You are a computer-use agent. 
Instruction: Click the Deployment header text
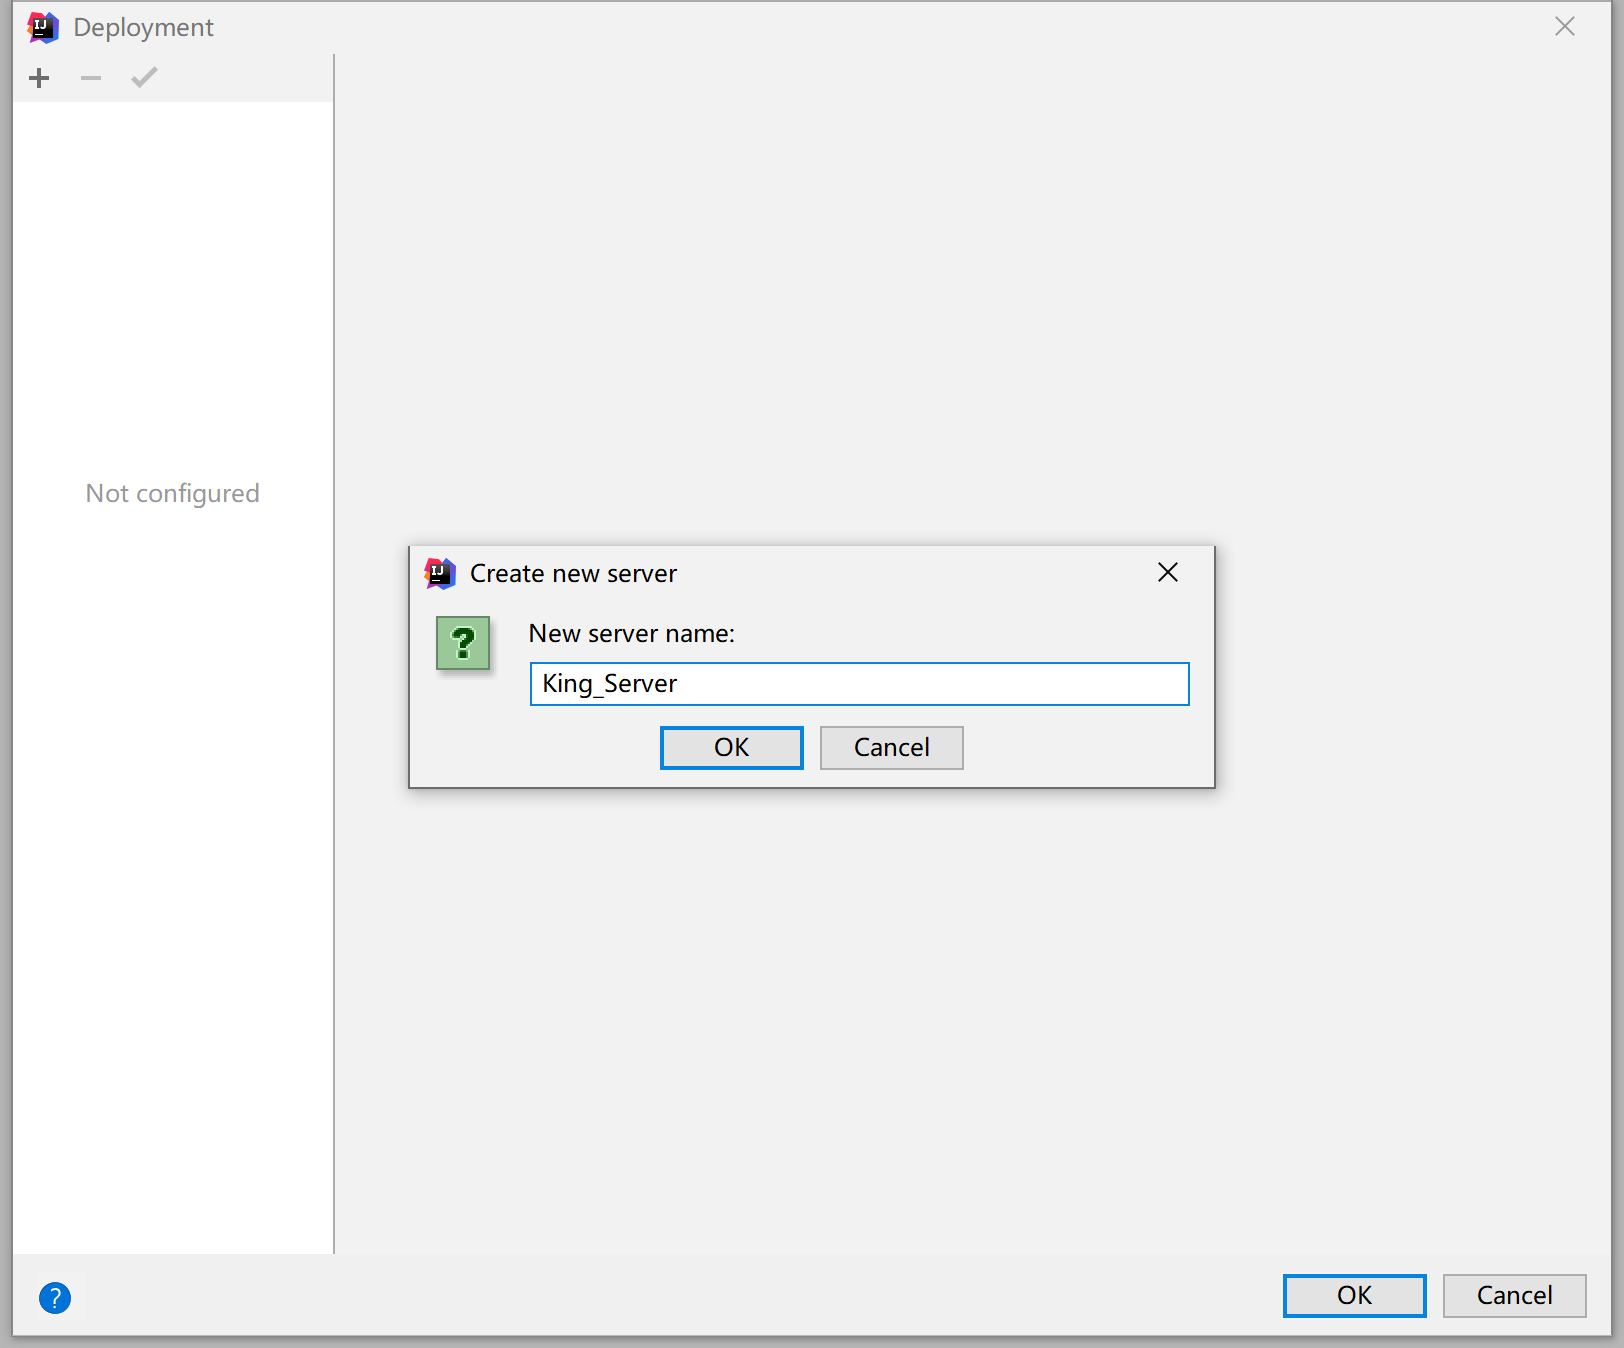coord(141,27)
